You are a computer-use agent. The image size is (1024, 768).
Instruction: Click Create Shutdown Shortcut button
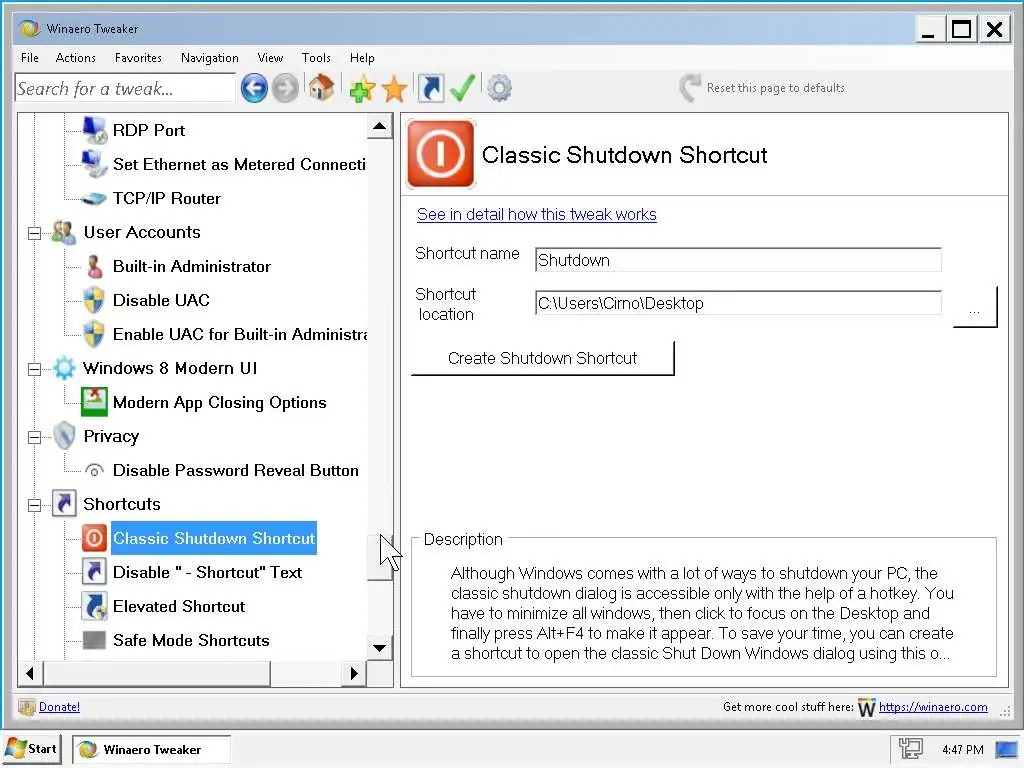[x=542, y=358]
